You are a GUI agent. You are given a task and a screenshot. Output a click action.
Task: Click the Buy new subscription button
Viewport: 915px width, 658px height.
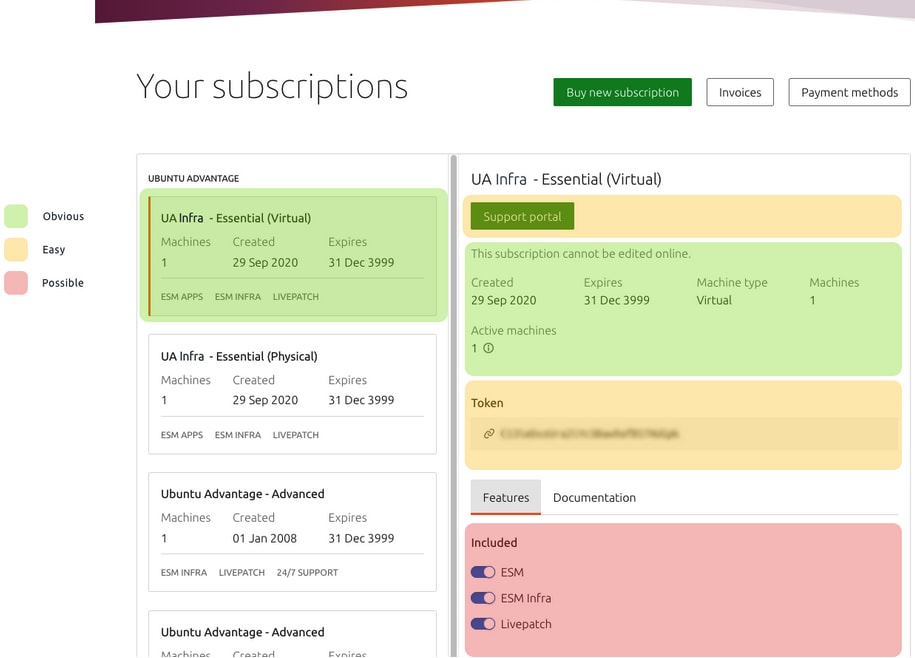622,92
